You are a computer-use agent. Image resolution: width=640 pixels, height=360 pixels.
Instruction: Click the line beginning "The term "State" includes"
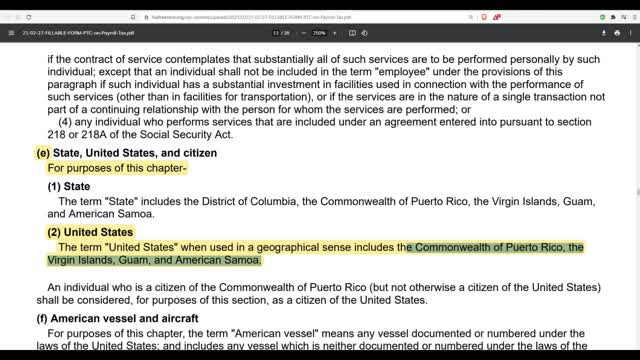point(327,201)
